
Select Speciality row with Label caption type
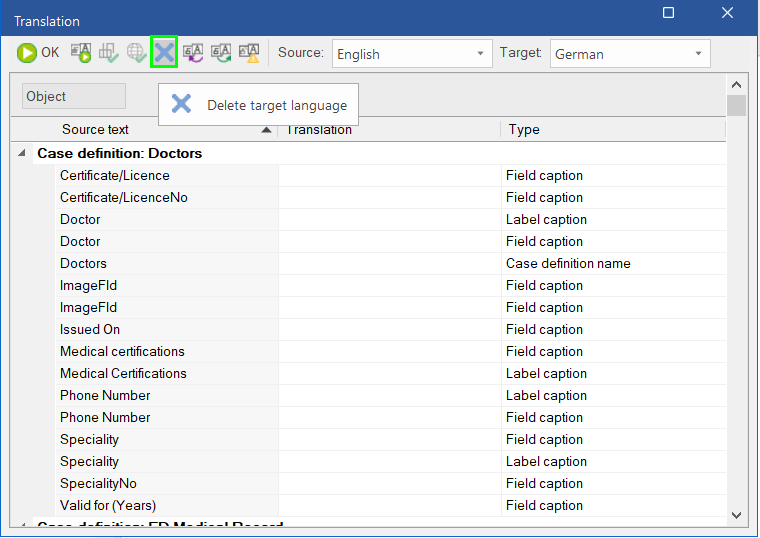click(x=391, y=461)
